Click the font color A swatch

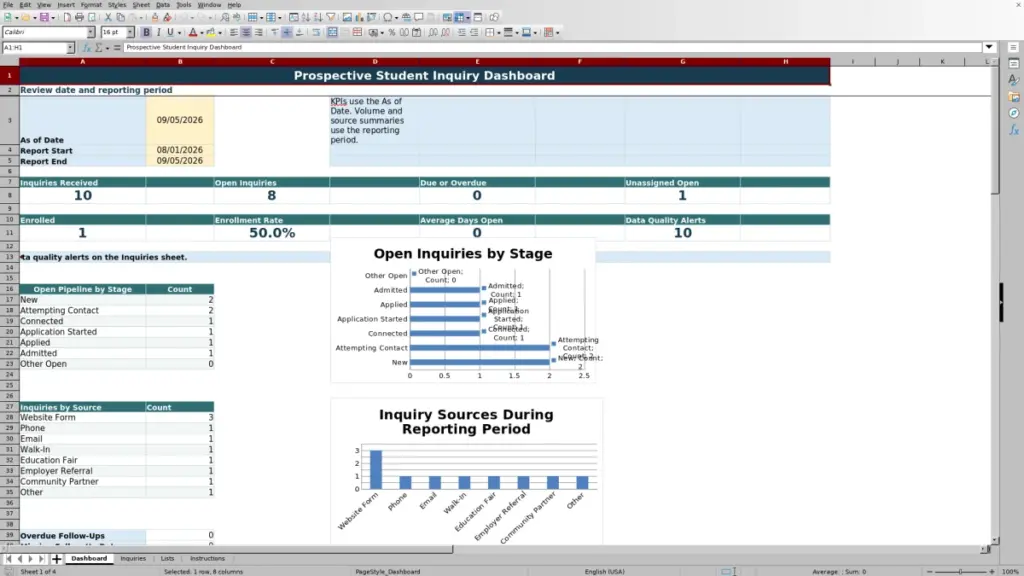coord(193,32)
